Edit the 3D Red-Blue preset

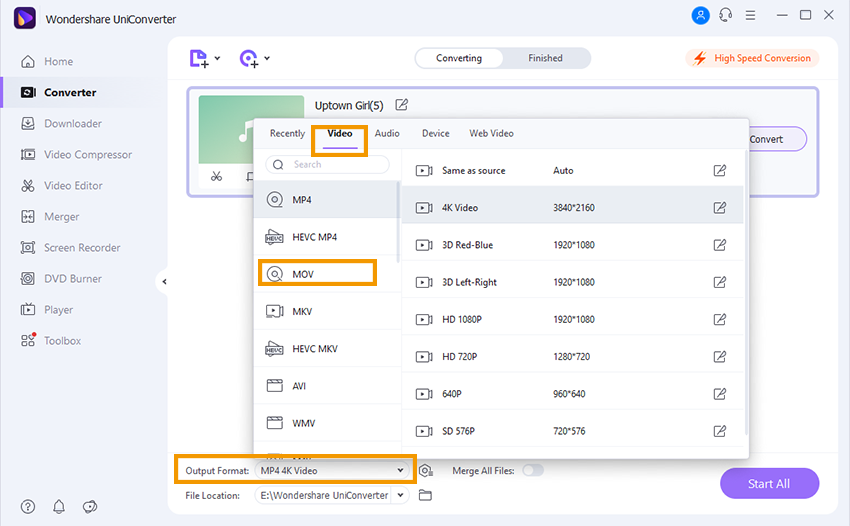[x=719, y=245]
